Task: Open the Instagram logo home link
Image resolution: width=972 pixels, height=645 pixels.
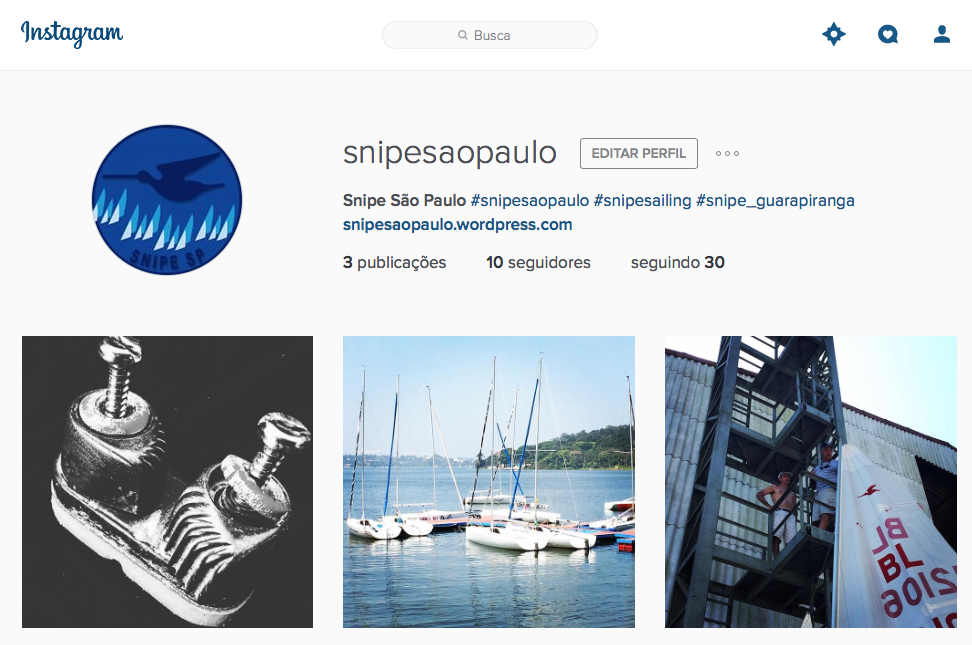Action: click(72, 33)
